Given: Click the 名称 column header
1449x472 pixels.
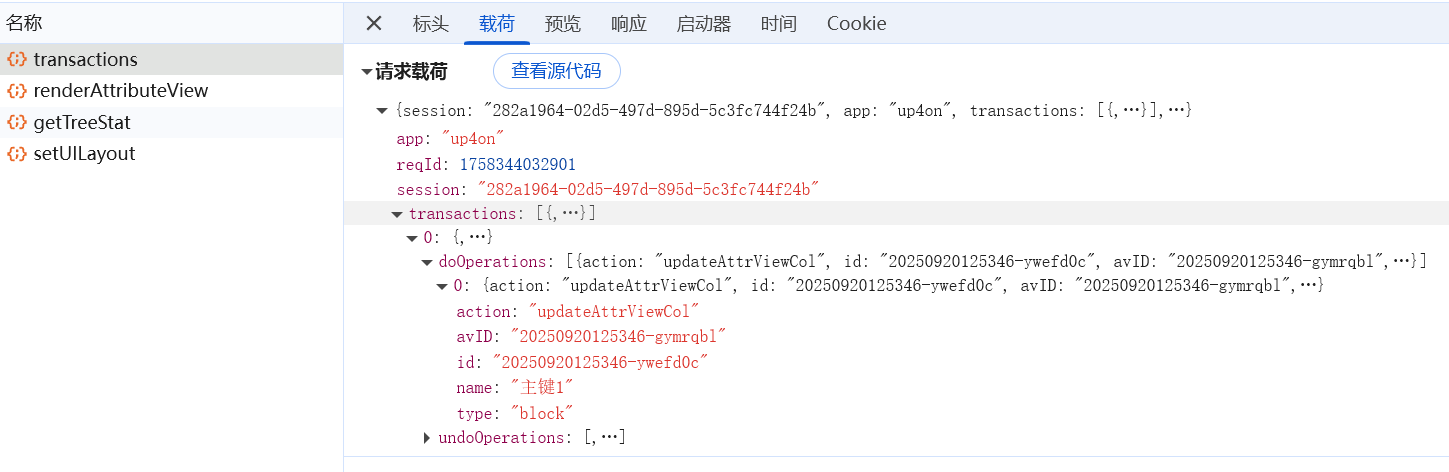Looking at the screenshot, I should click(24, 24).
